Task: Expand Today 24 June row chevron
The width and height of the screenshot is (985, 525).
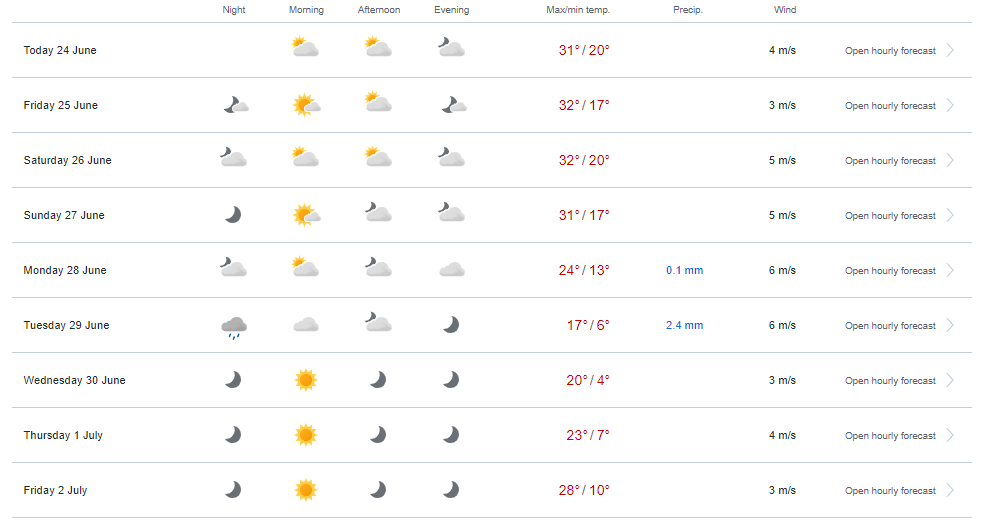Action: point(950,50)
